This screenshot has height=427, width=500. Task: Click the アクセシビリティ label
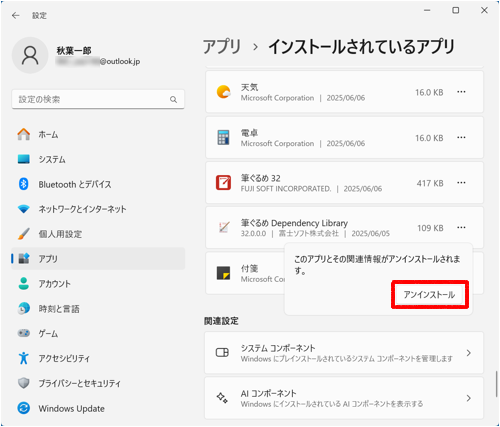click(x=64, y=358)
